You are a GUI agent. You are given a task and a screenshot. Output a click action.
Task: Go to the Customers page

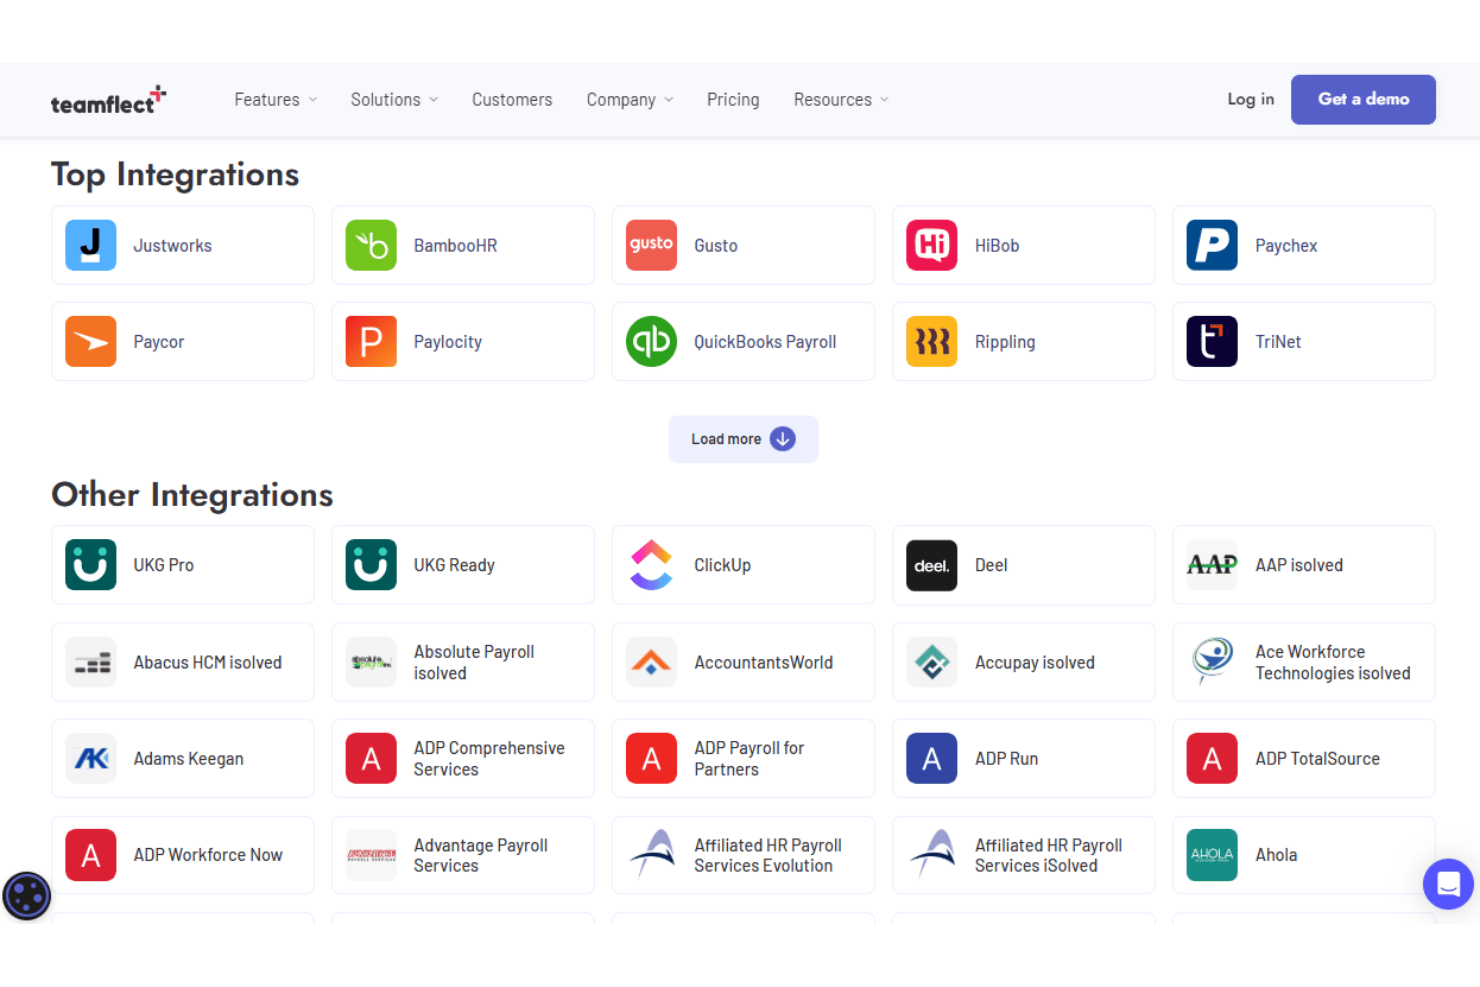512,100
